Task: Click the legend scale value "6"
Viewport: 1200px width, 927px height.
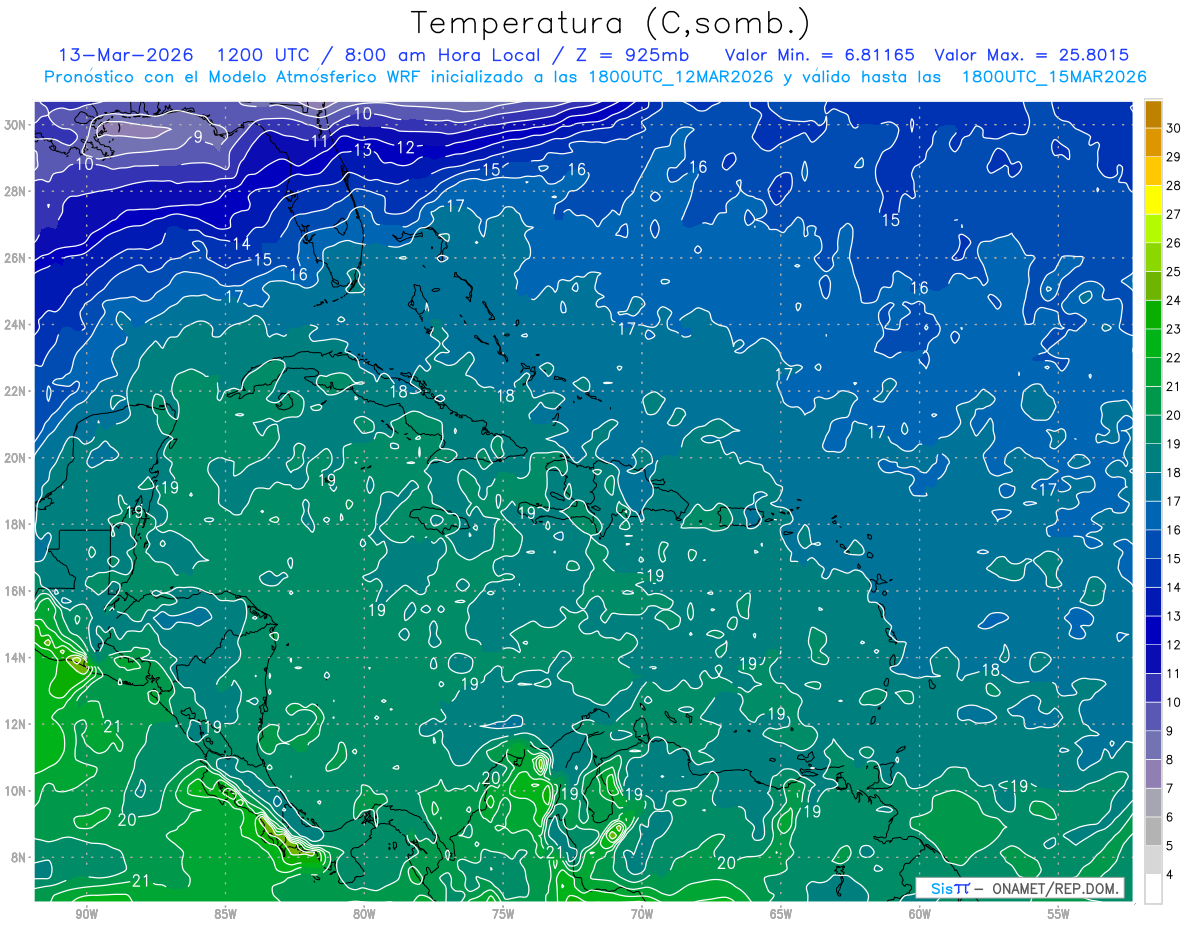Action: tap(1171, 818)
